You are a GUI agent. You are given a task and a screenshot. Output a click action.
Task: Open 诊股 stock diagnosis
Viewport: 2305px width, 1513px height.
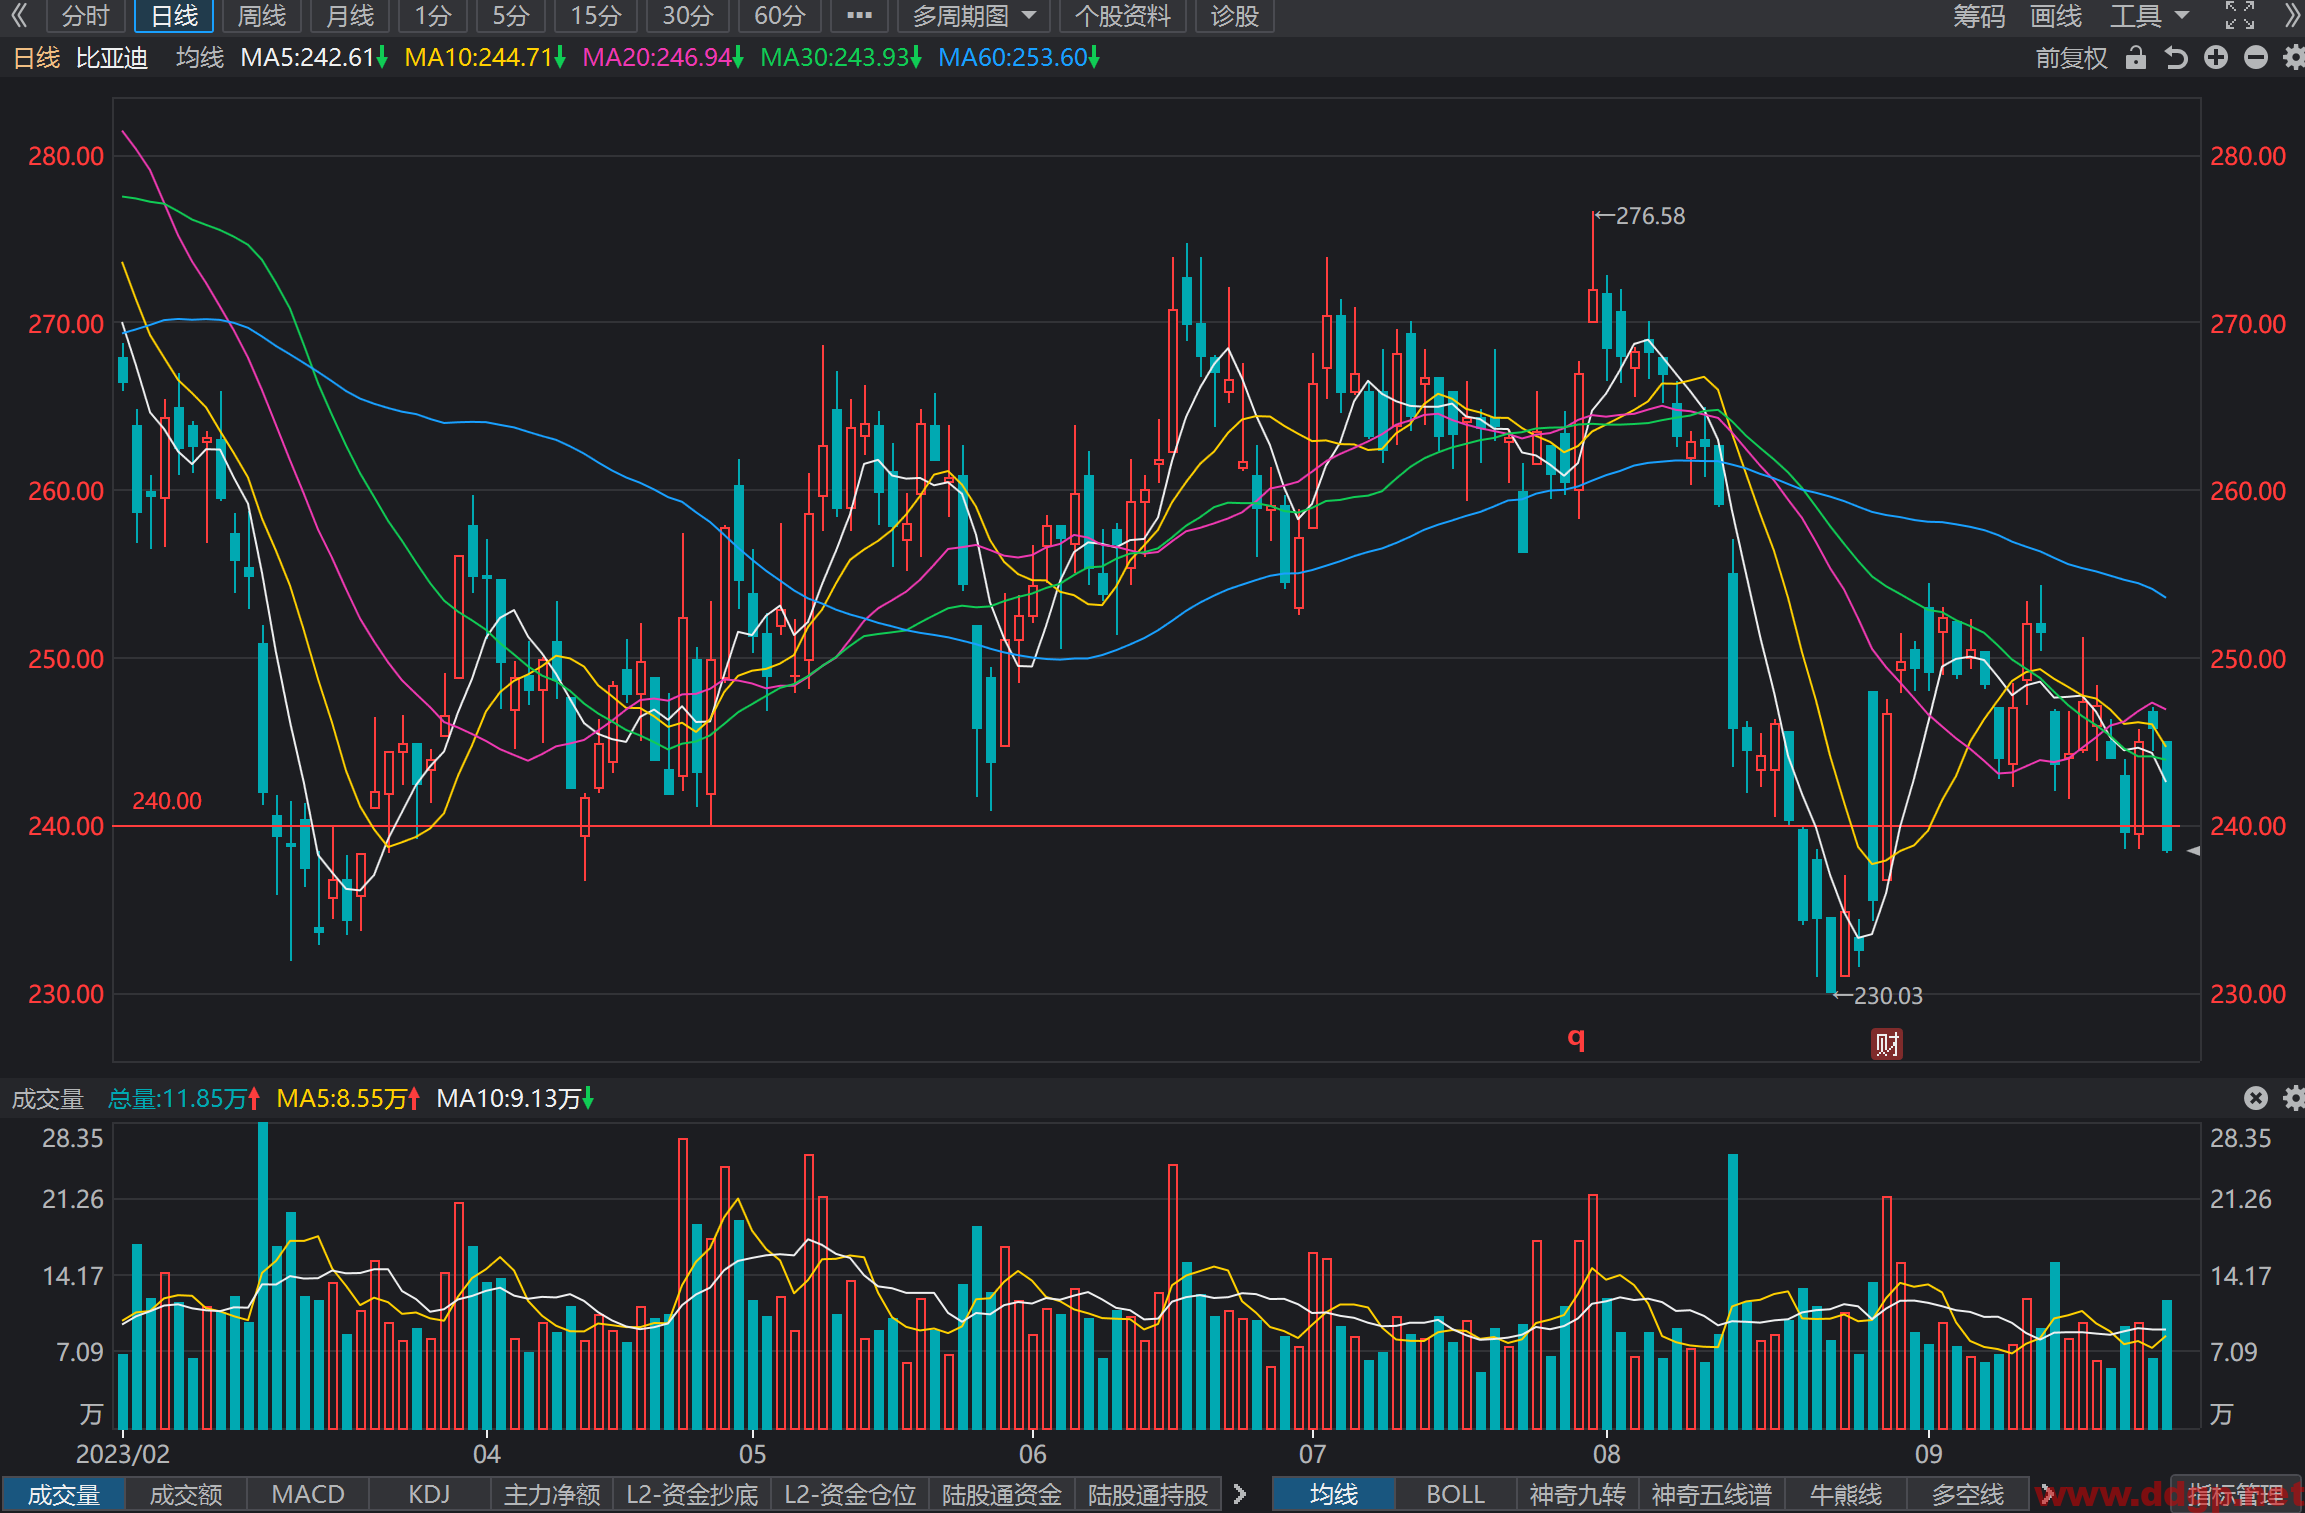(1234, 16)
